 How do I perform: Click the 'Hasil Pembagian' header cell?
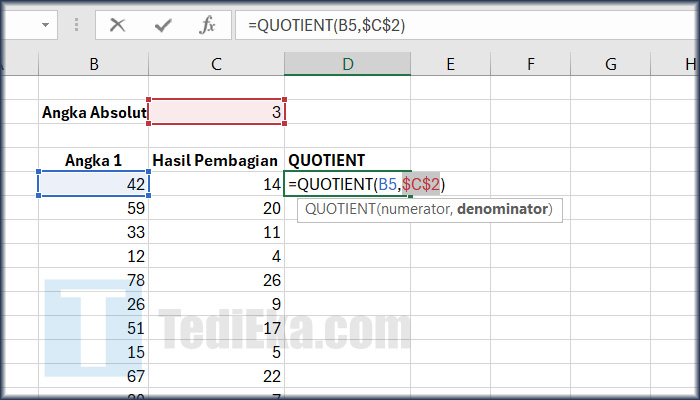coord(217,160)
